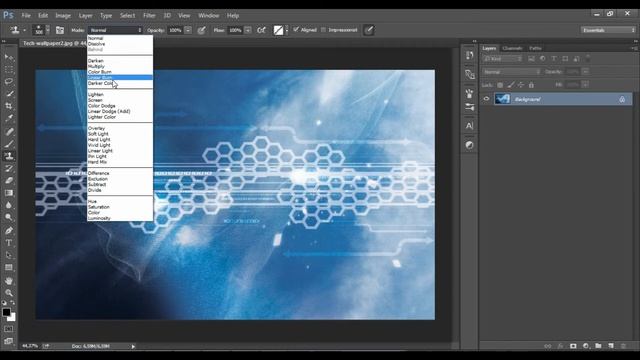640x360 pixels.
Task: Select the History Brush tool
Action: tap(9, 168)
